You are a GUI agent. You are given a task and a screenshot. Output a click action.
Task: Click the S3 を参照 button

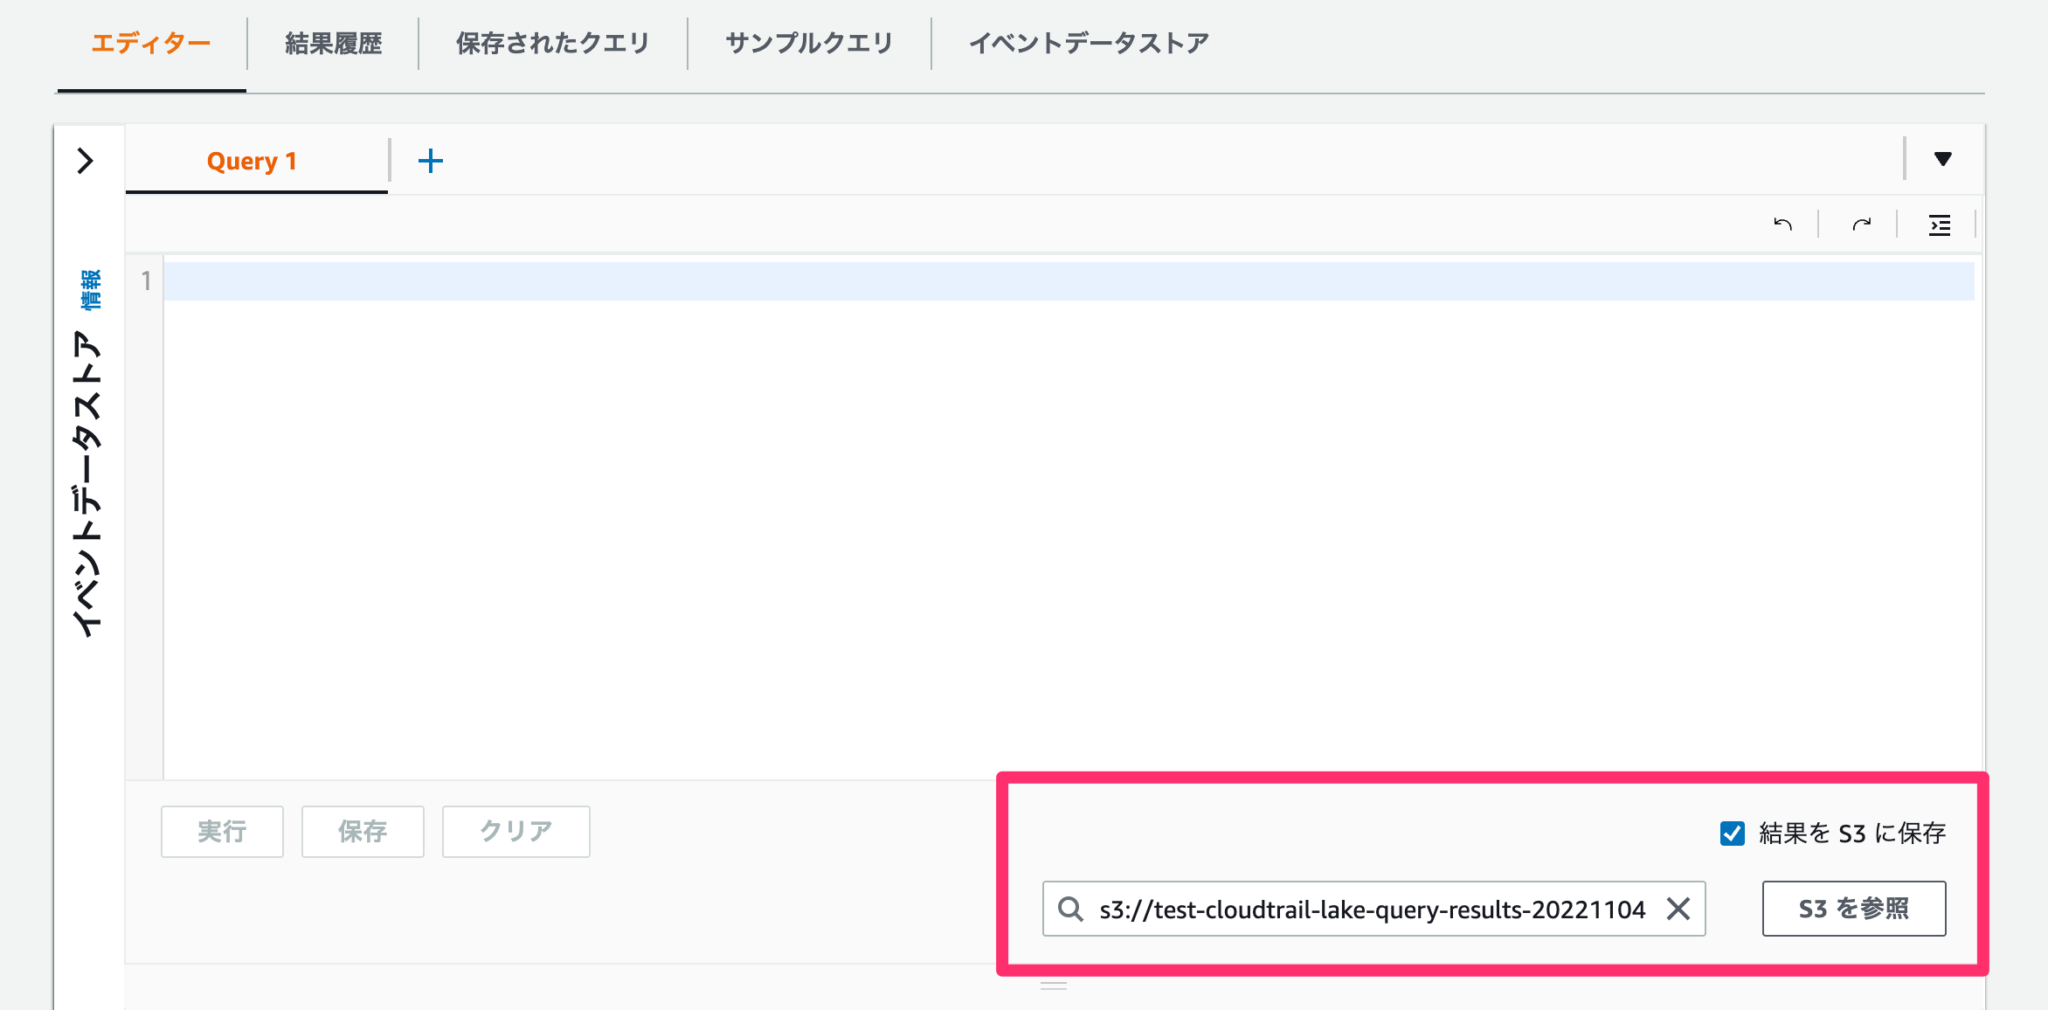tap(1854, 908)
